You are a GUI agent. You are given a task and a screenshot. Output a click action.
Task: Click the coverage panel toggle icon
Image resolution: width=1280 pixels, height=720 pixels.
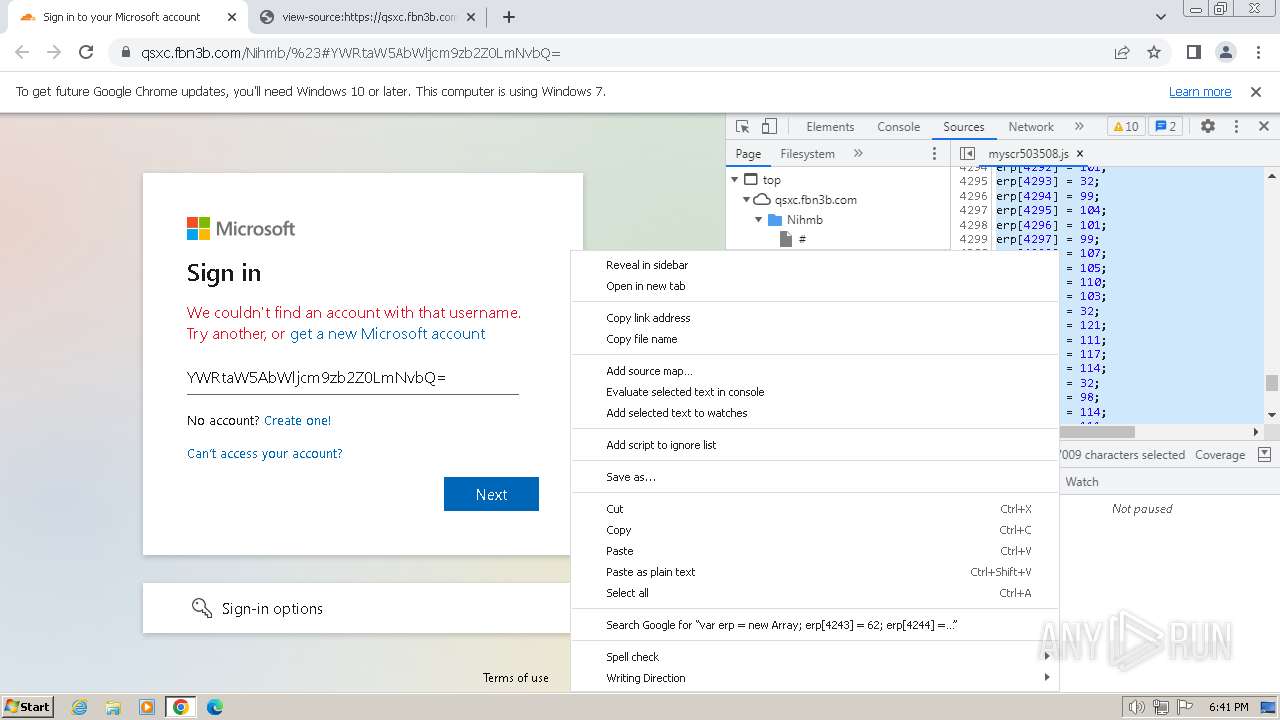pyautogui.click(x=1264, y=454)
